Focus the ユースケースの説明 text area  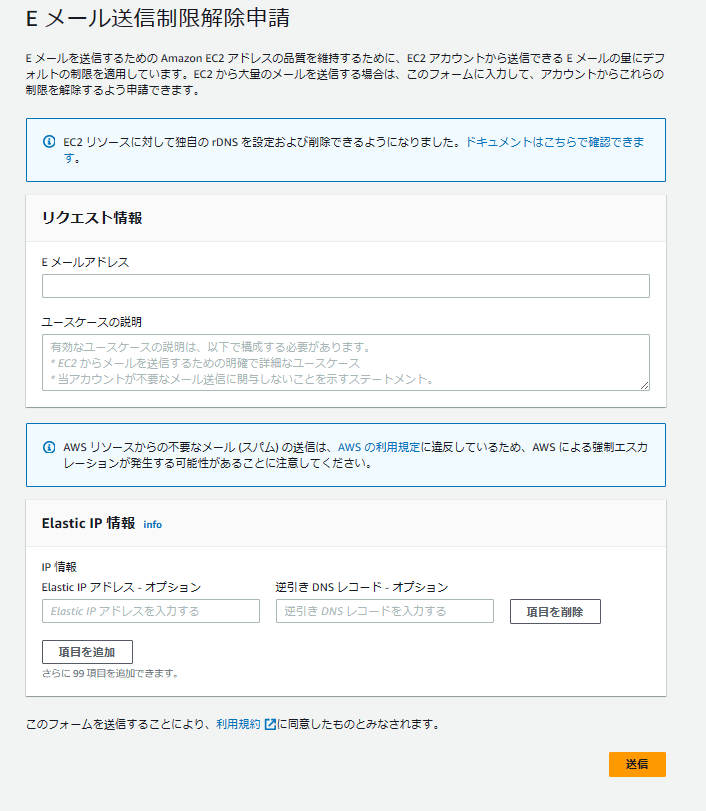[x=346, y=362]
